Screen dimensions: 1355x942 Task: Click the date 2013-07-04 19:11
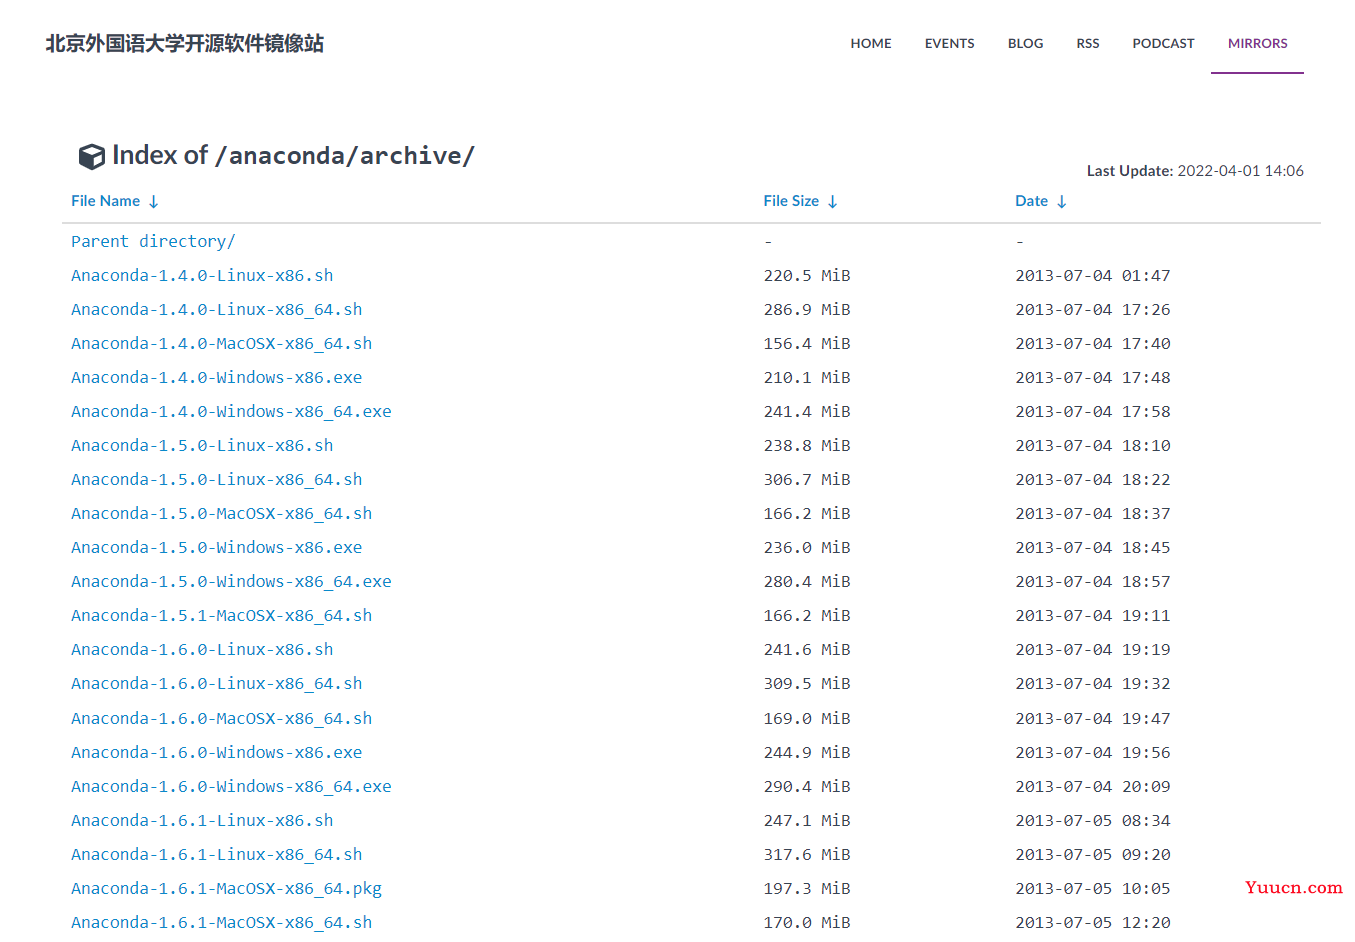point(1093,615)
